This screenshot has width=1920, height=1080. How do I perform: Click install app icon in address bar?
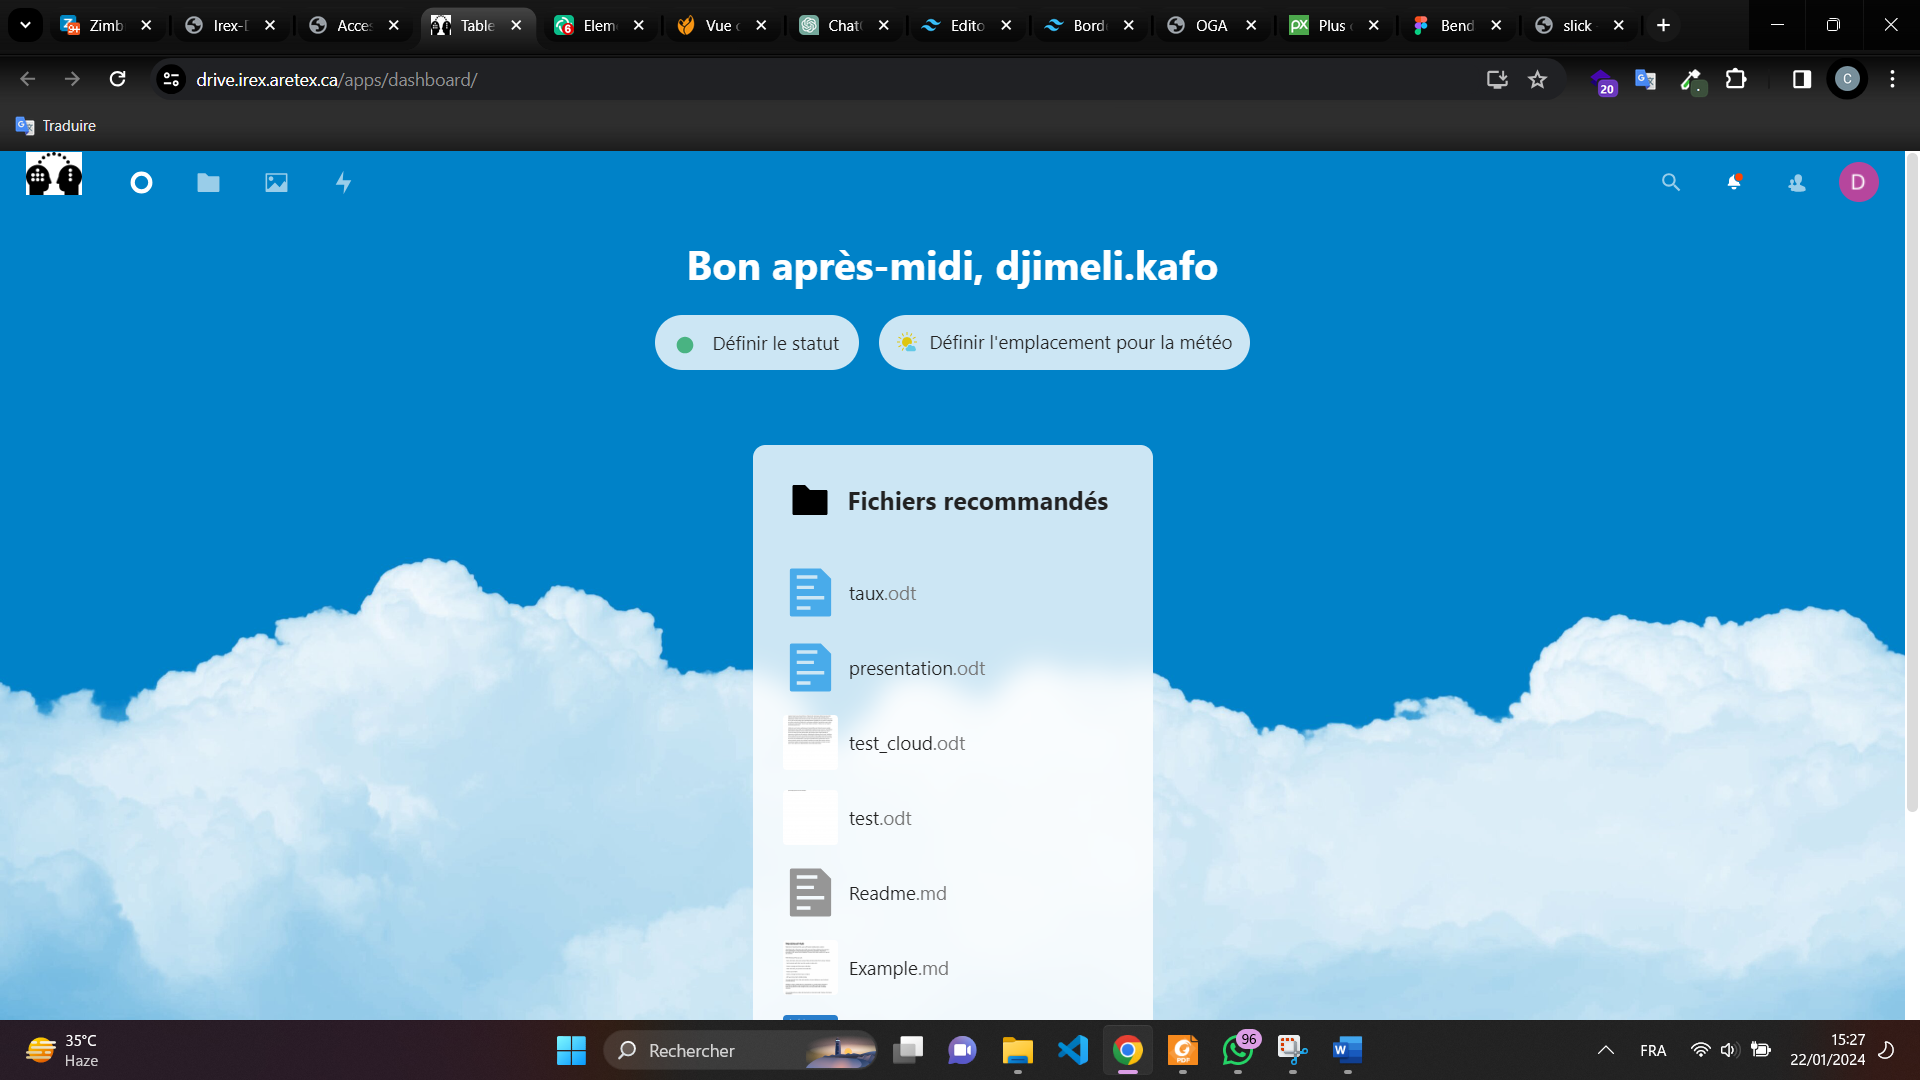click(x=1497, y=79)
